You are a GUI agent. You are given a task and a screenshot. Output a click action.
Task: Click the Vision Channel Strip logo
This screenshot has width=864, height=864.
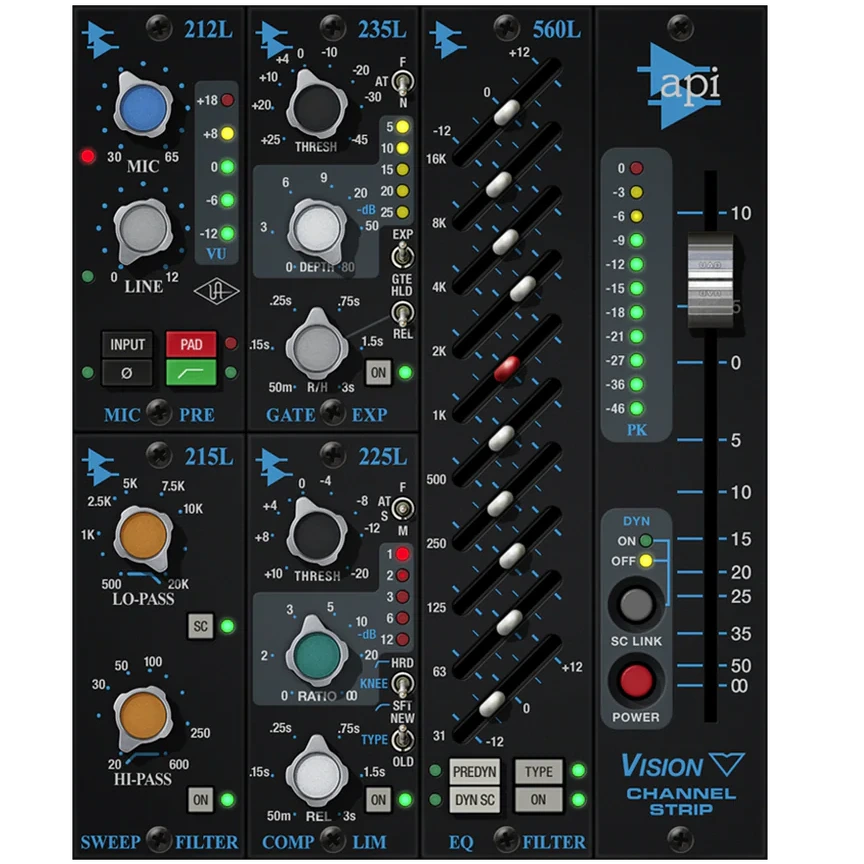(682, 785)
